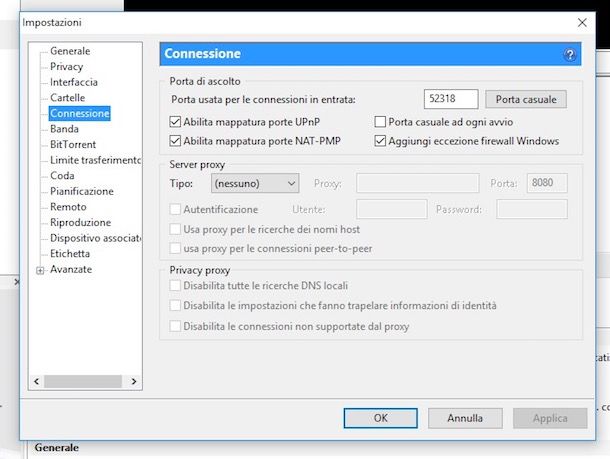Image resolution: width=610 pixels, height=459 pixels.
Task: Open the help icon in Connessione header
Action: (570, 54)
